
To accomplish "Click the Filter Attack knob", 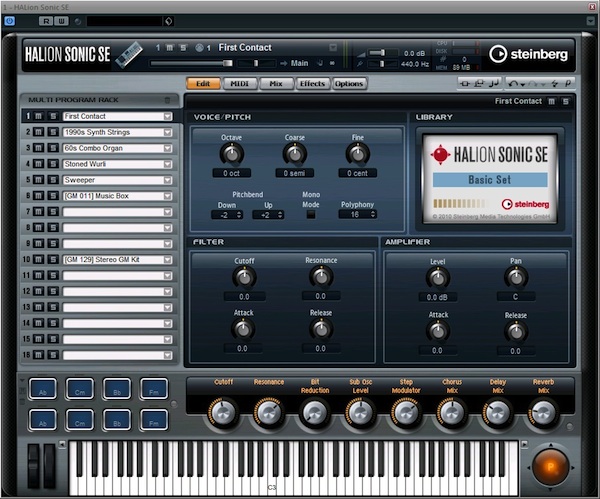I will pyautogui.click(x=243, y=329).
